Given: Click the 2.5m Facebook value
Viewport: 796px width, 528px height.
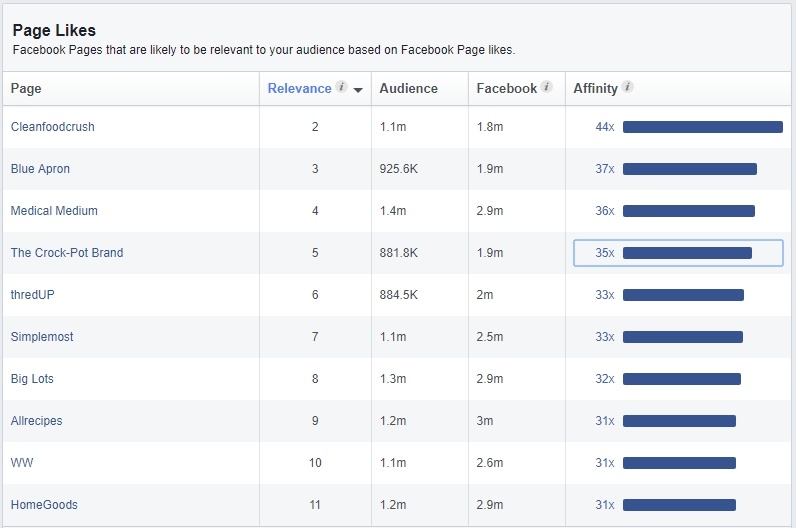Looking at the screenshot, I should pos(490,337).
